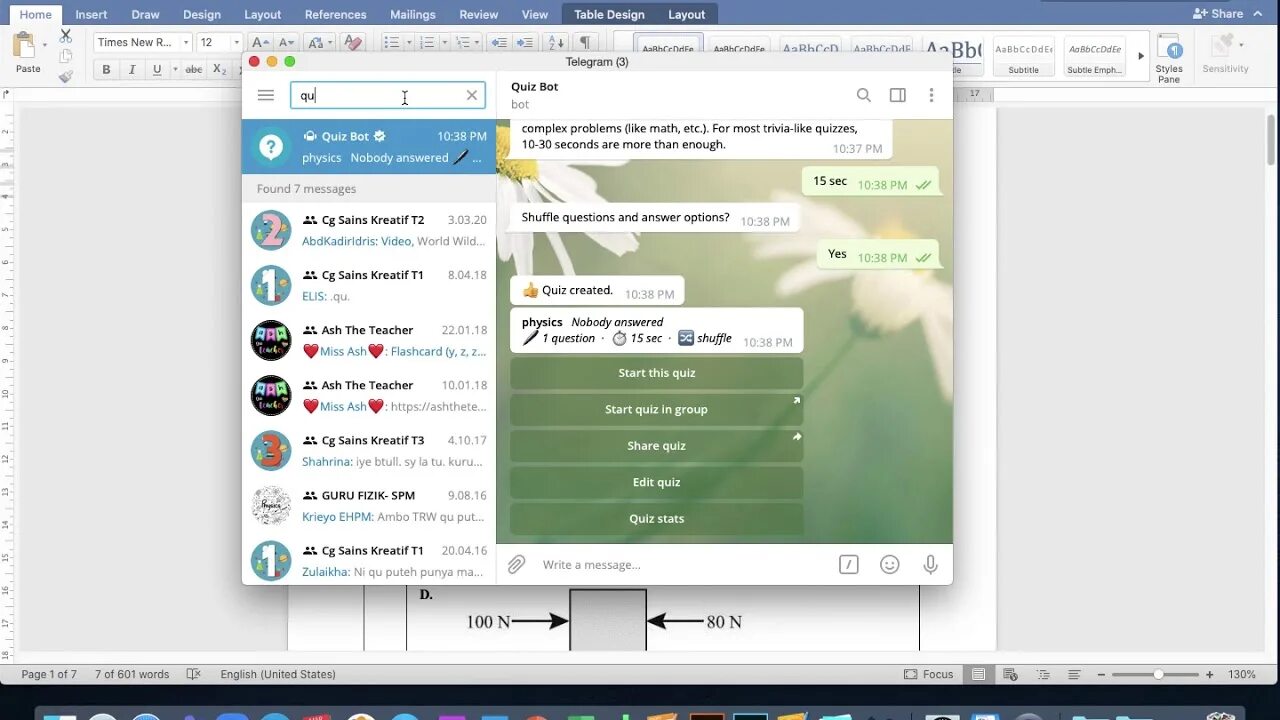Expand the Paste options arrow

pos(45,46)
